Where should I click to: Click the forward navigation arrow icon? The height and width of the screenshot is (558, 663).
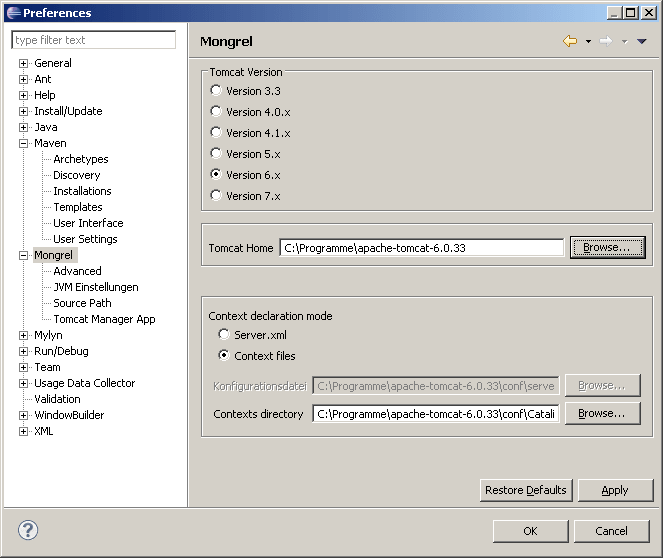606,41
